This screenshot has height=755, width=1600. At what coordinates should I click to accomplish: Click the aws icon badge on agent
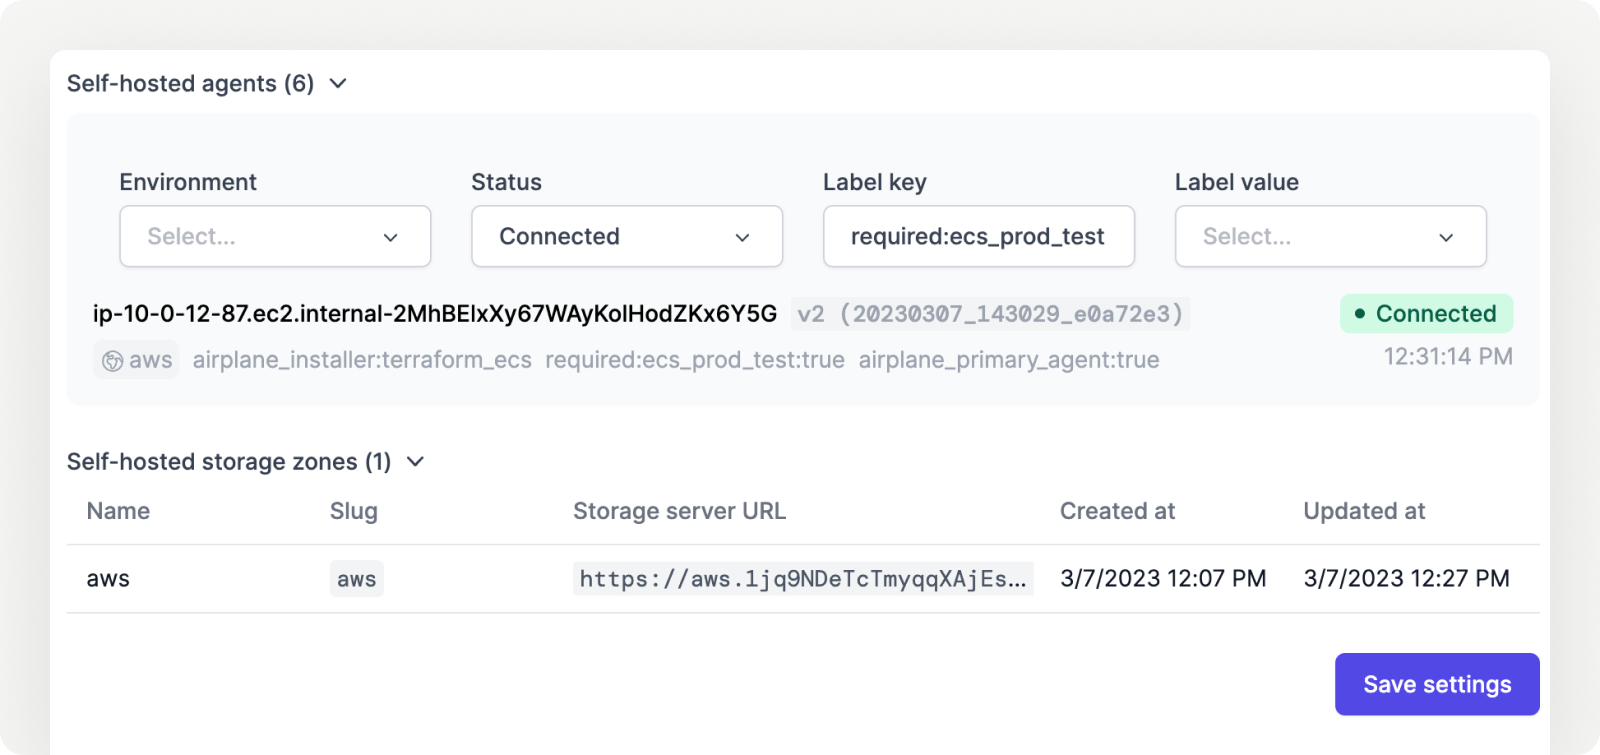coord(137,360)
